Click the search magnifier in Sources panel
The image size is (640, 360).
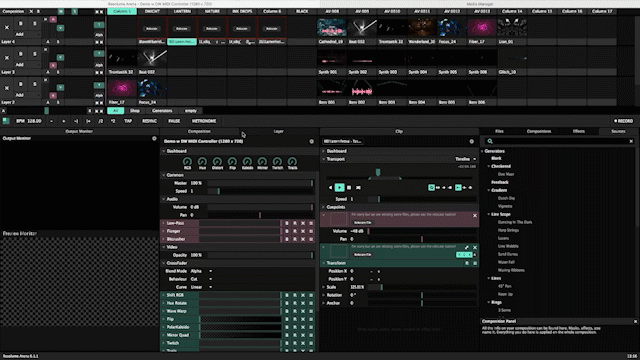pos(490,141)
